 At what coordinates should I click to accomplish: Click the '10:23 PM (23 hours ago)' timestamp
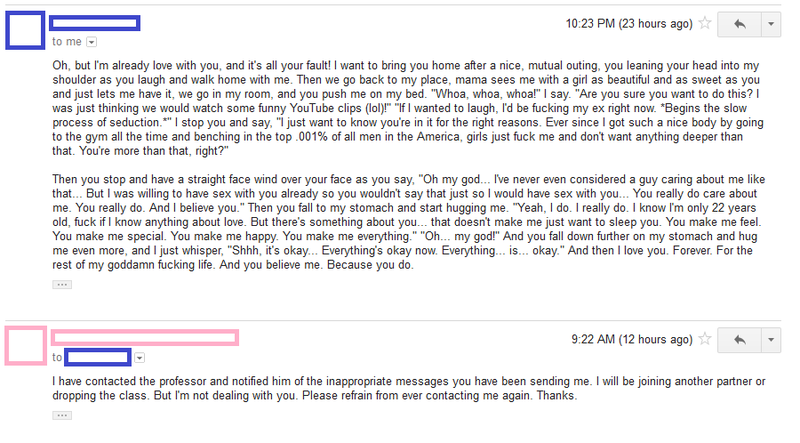tap(629, 23)
